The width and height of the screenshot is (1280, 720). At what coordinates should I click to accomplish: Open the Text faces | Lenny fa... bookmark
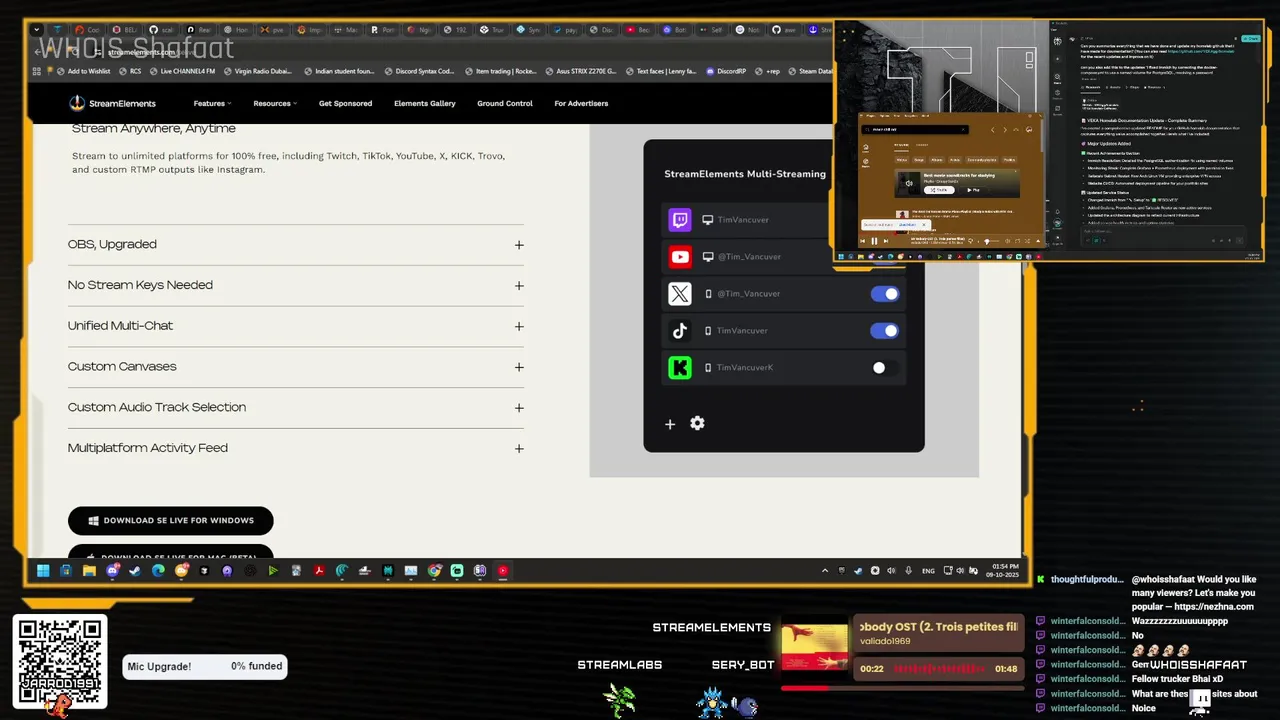coord(661,71)
